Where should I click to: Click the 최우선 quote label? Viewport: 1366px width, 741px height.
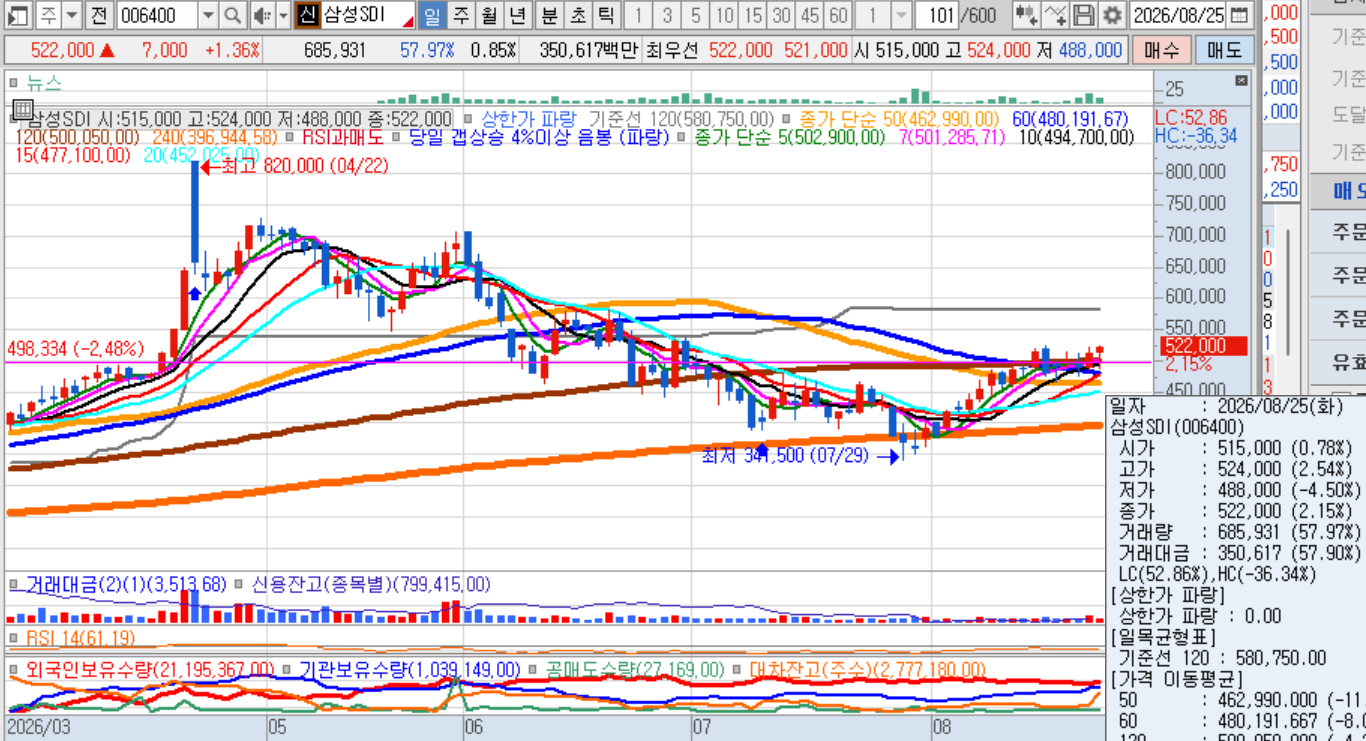tap(670, 50)
